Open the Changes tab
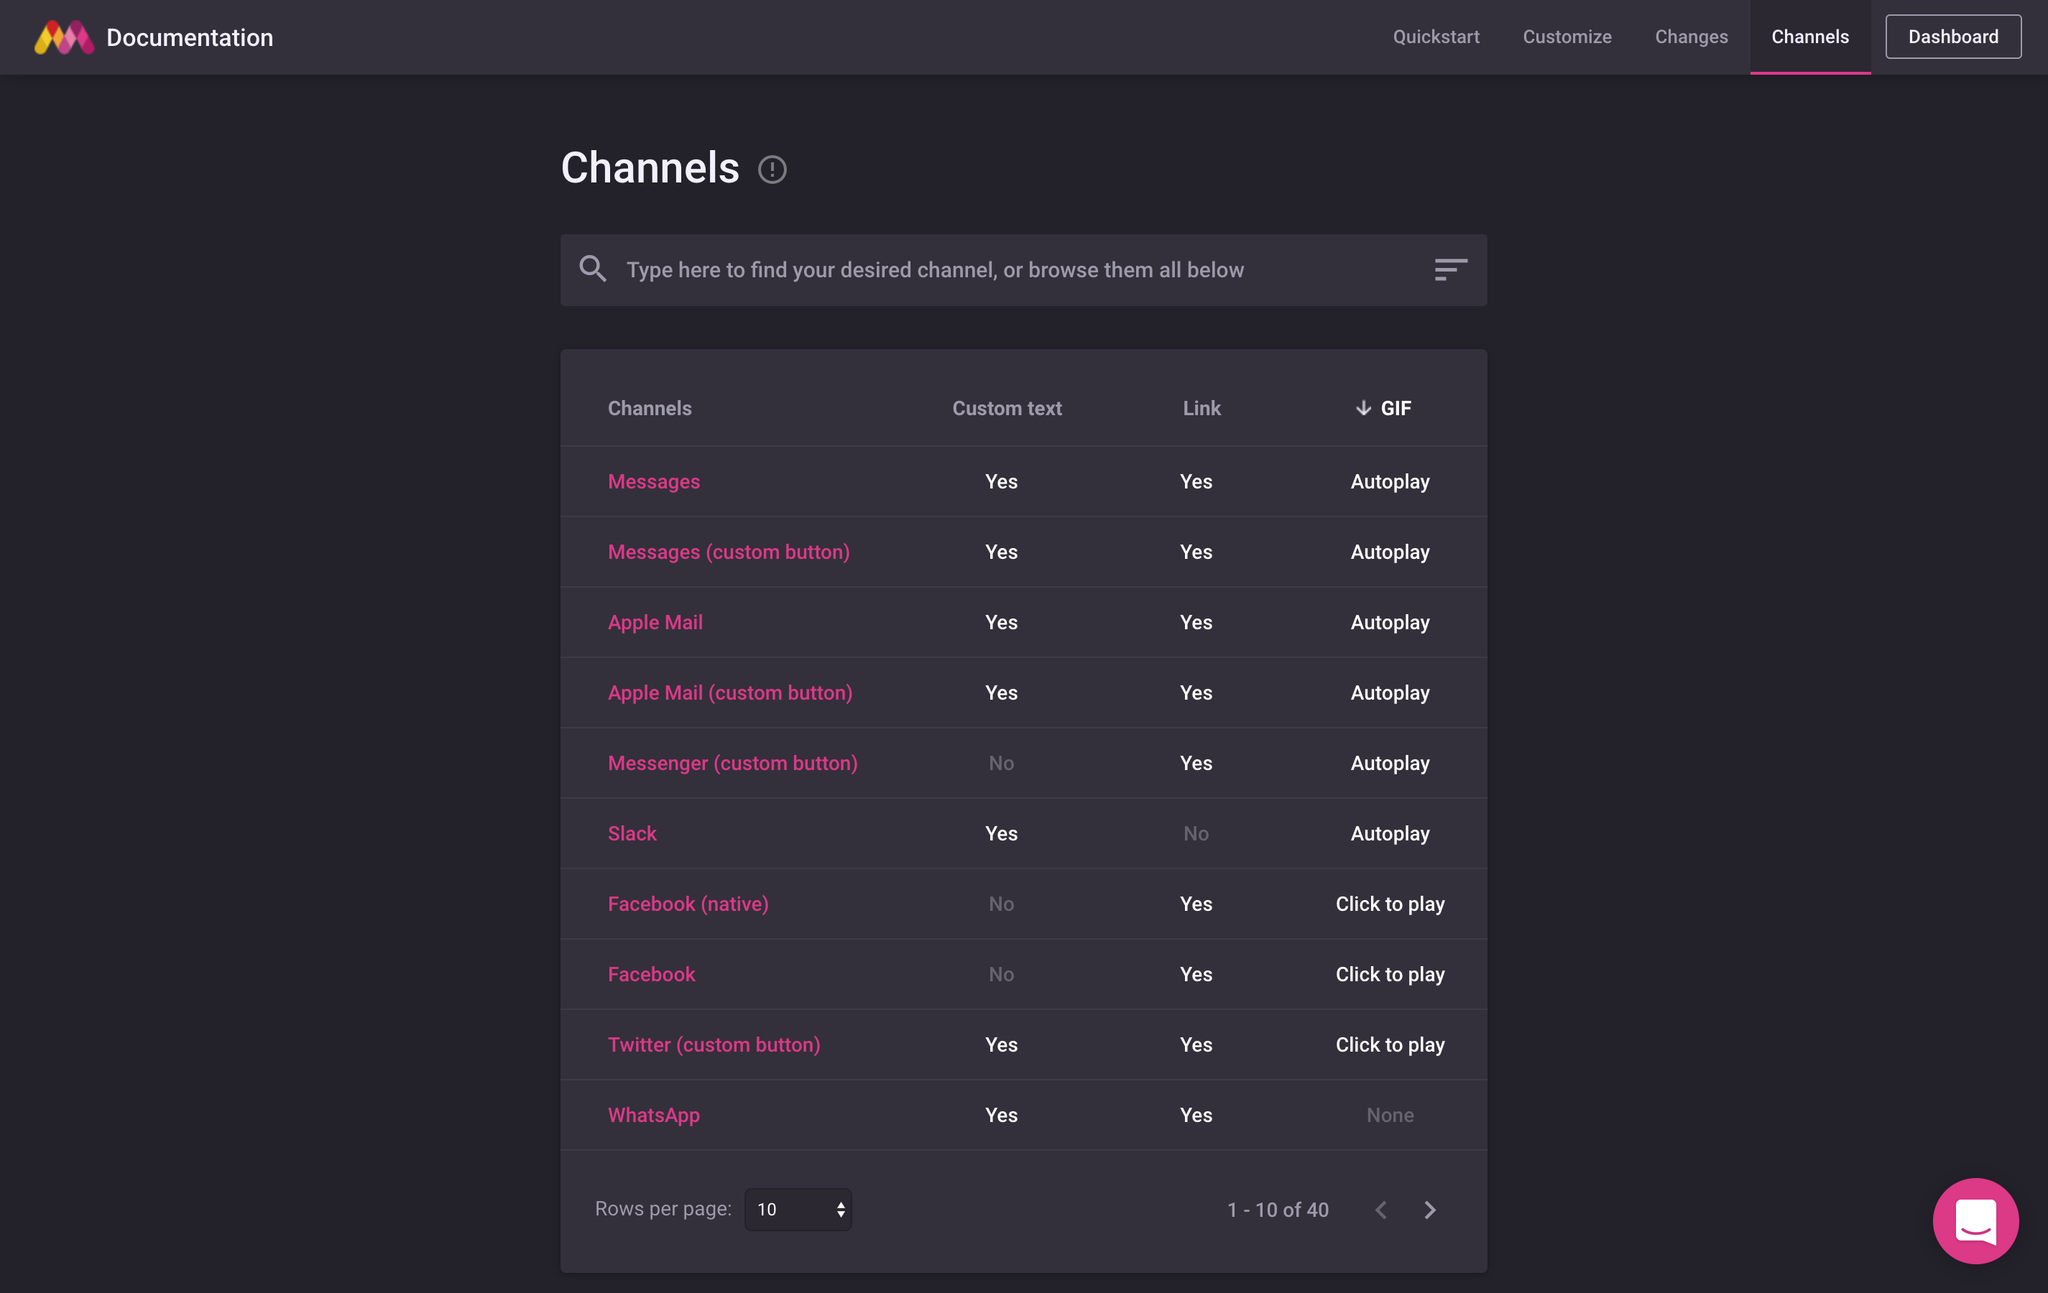The width and height of the screenshot is (2048, 1293). point(1691,37)
